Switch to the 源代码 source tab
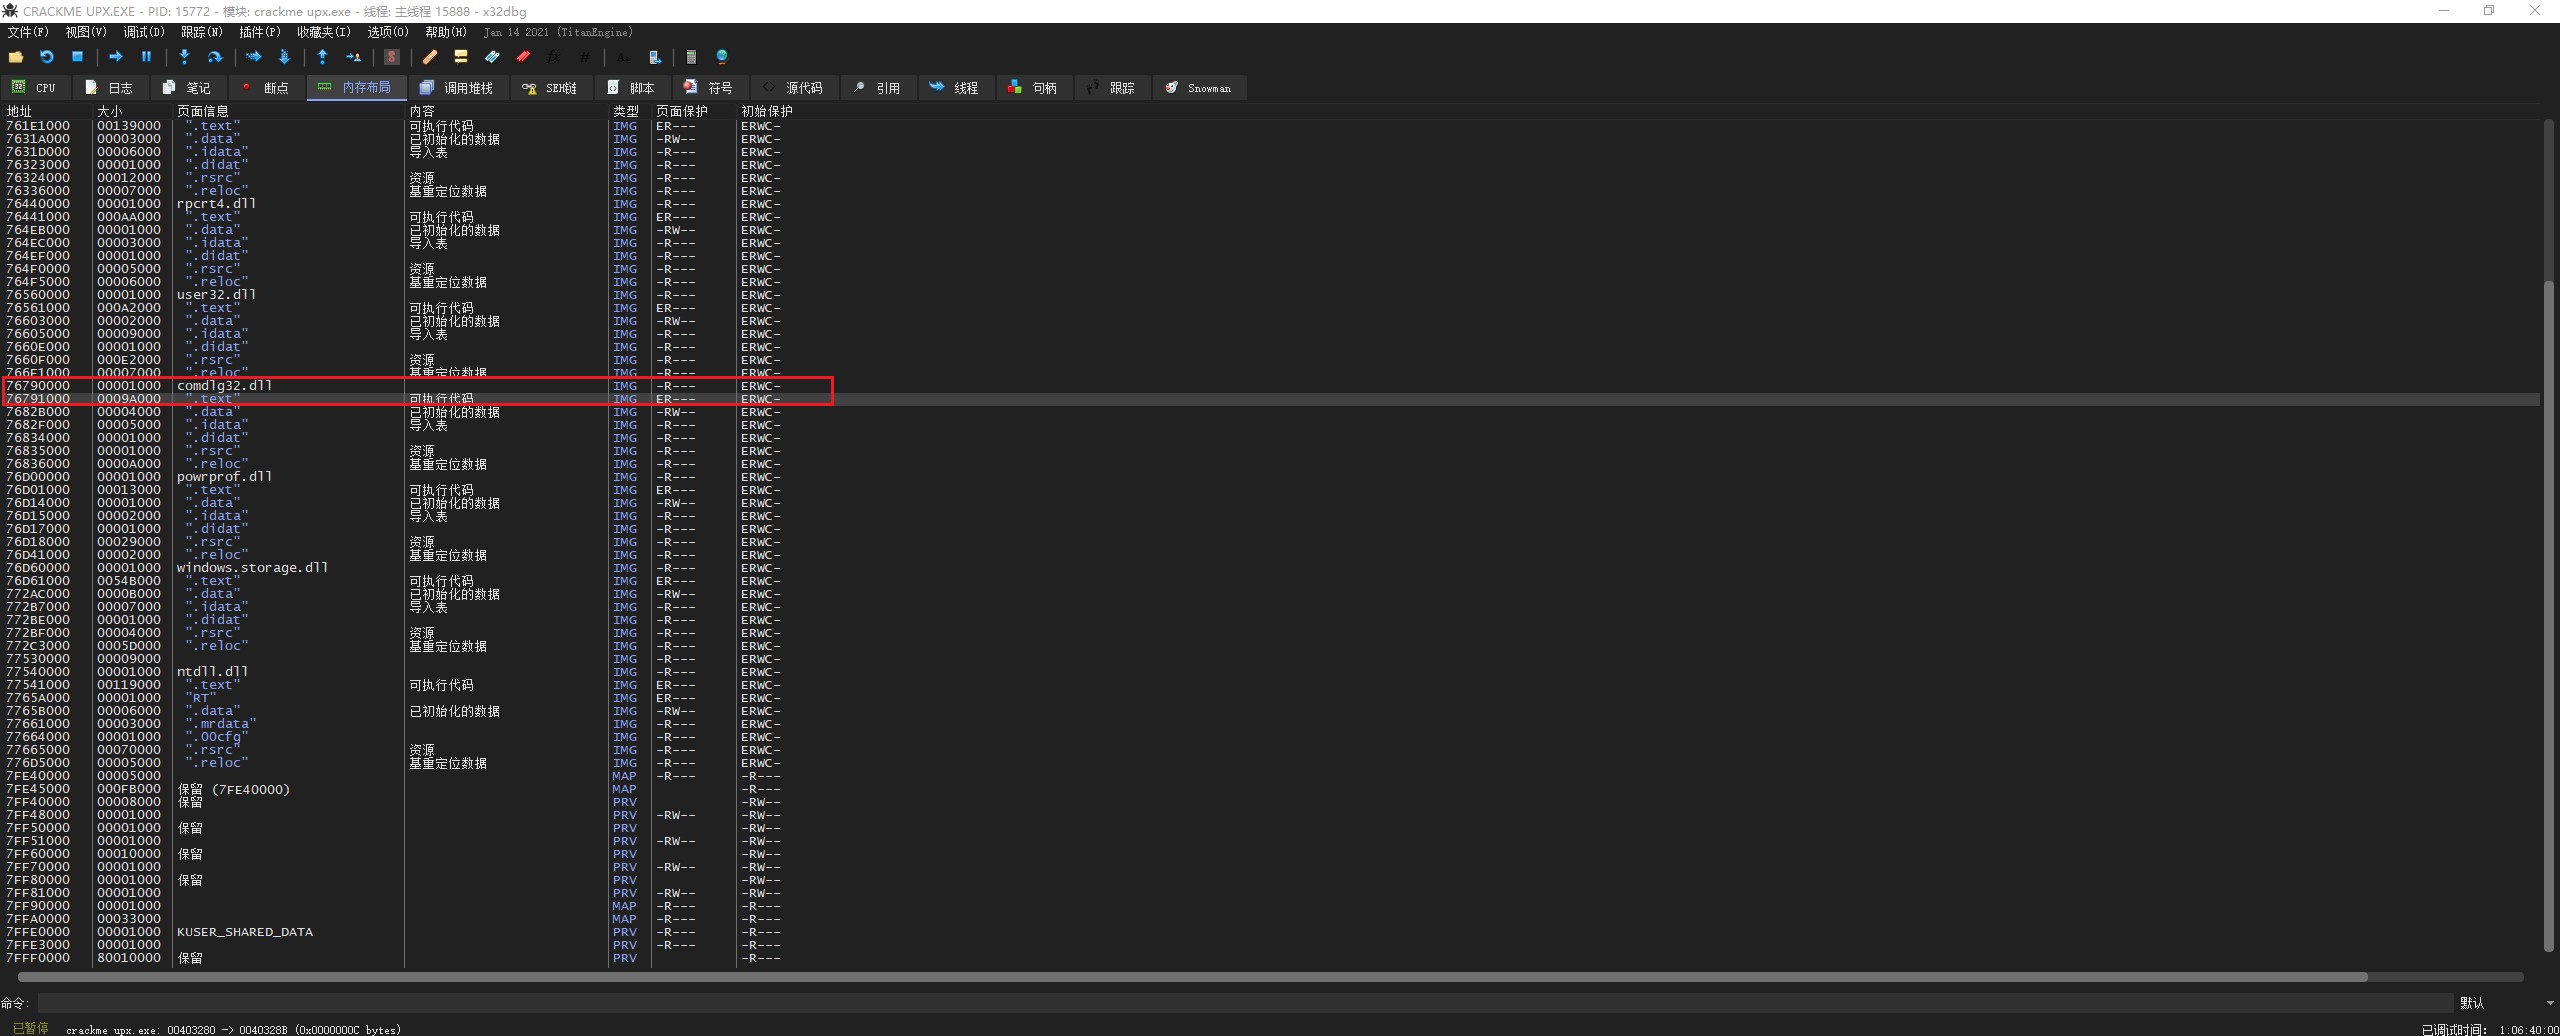Screen dimensions: 2560x1036 tap(794, 88)
